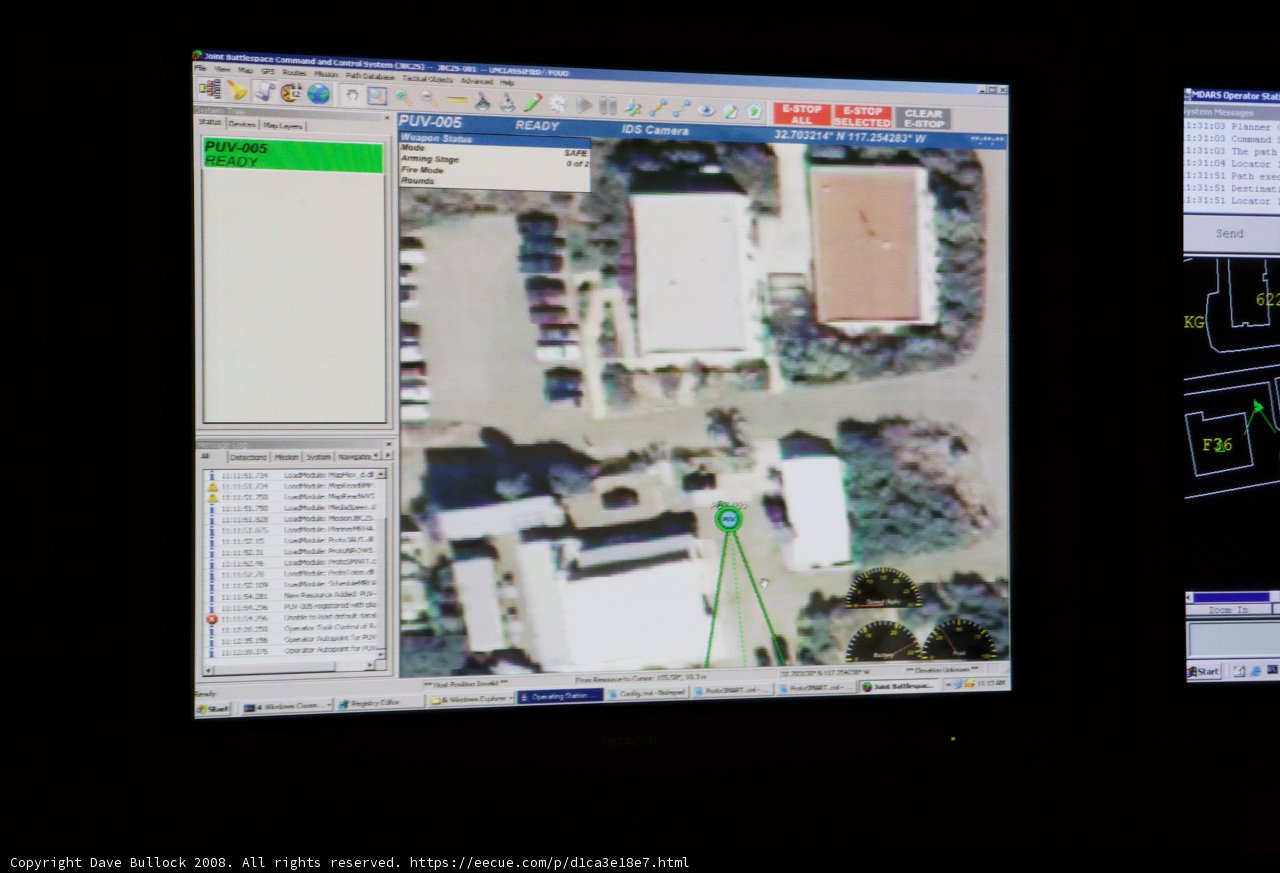Select PUV-005 READY in status list
1280x873 pixels.
(x=294, y=155)
